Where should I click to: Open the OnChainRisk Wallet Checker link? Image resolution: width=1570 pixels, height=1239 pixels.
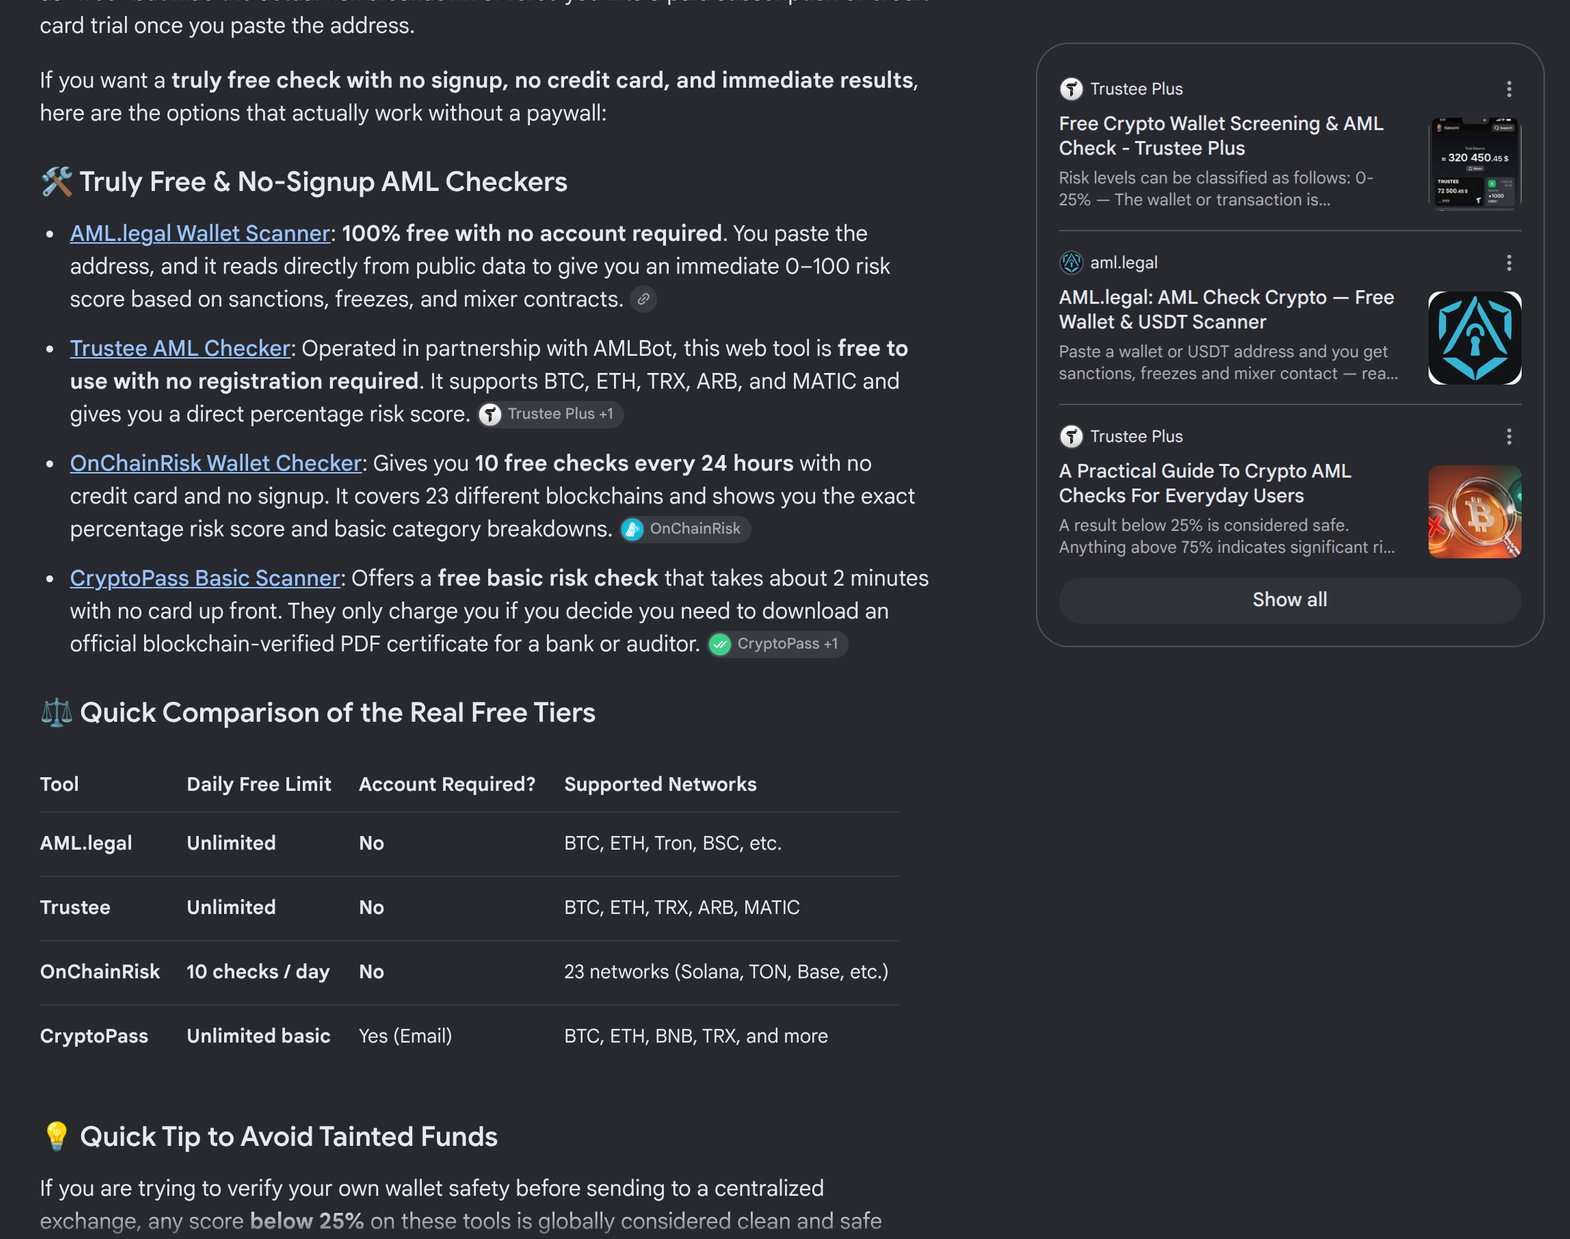click(x=216, y=463)
